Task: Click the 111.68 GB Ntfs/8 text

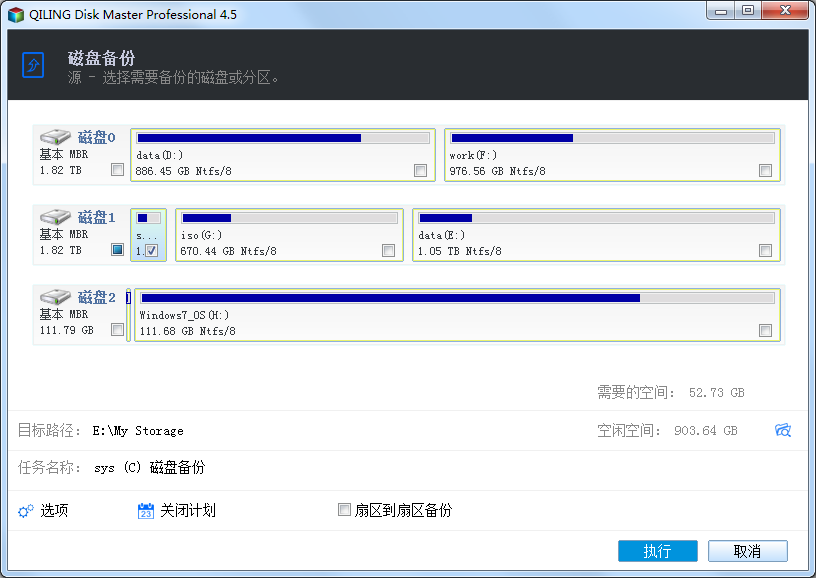Action: pyautogui.click(x=187, y=331)
